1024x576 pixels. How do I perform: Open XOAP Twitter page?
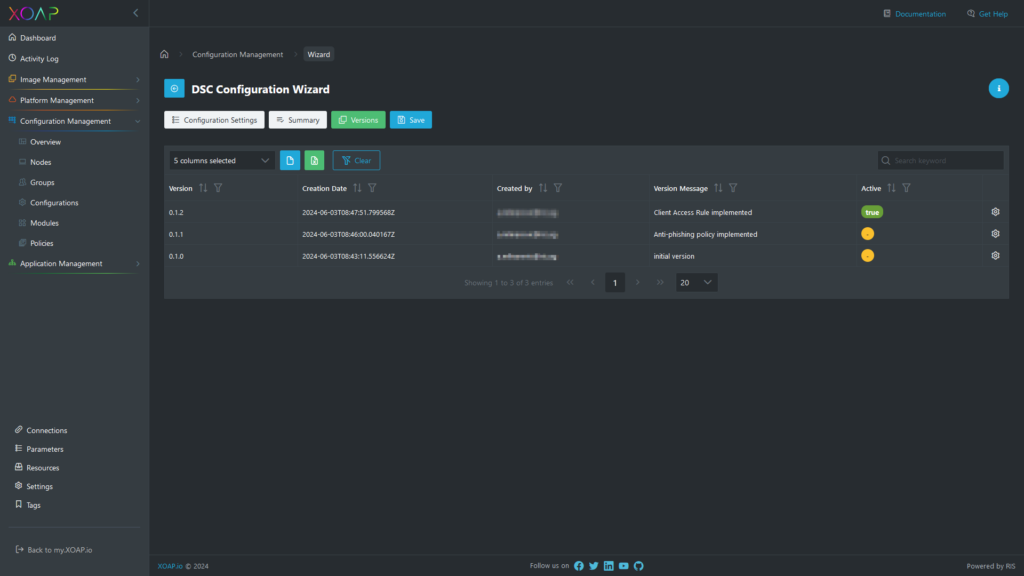coord(594,566)
